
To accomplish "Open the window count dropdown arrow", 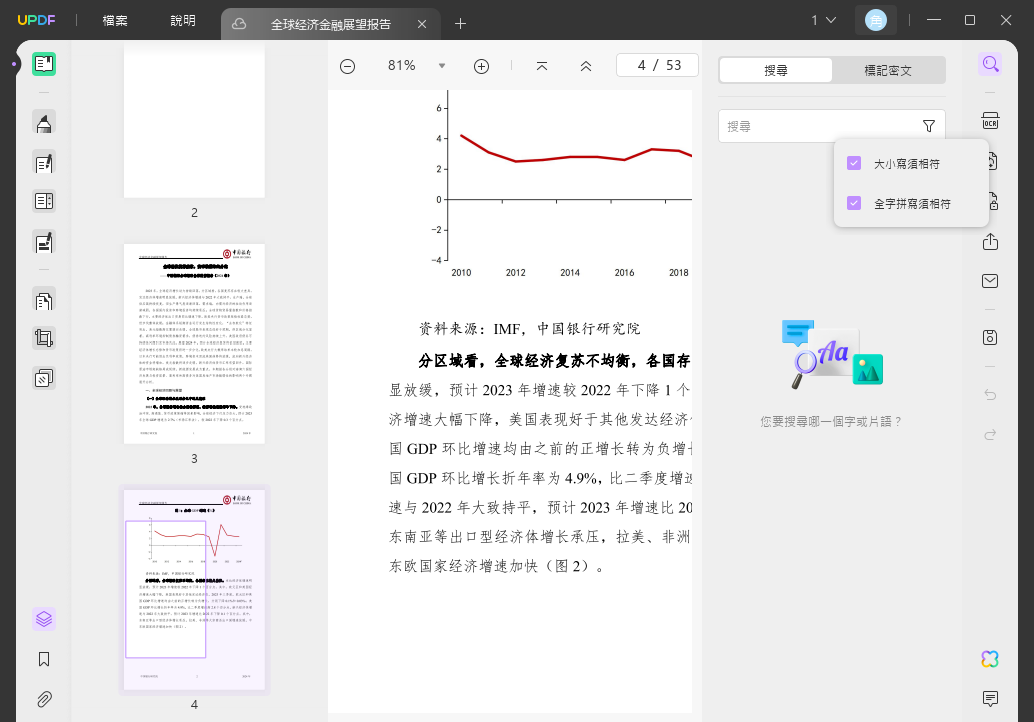I will pos(831,20).
